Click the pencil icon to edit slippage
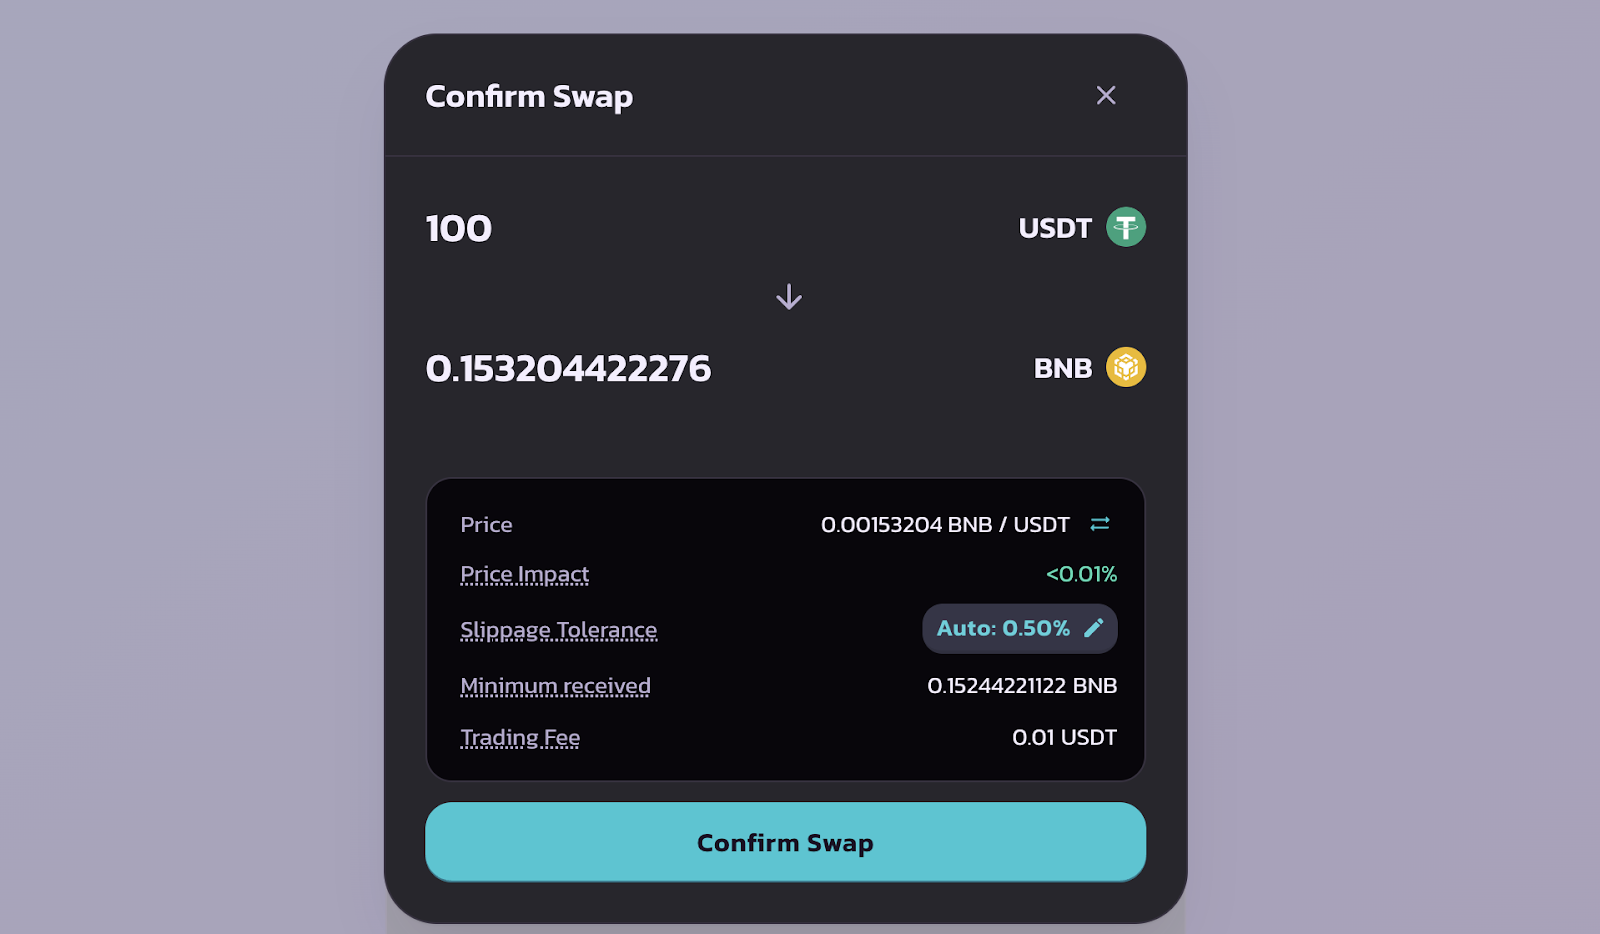Image resolution: width=1600 pixels, height=934 pixels. click(1094, 628)
